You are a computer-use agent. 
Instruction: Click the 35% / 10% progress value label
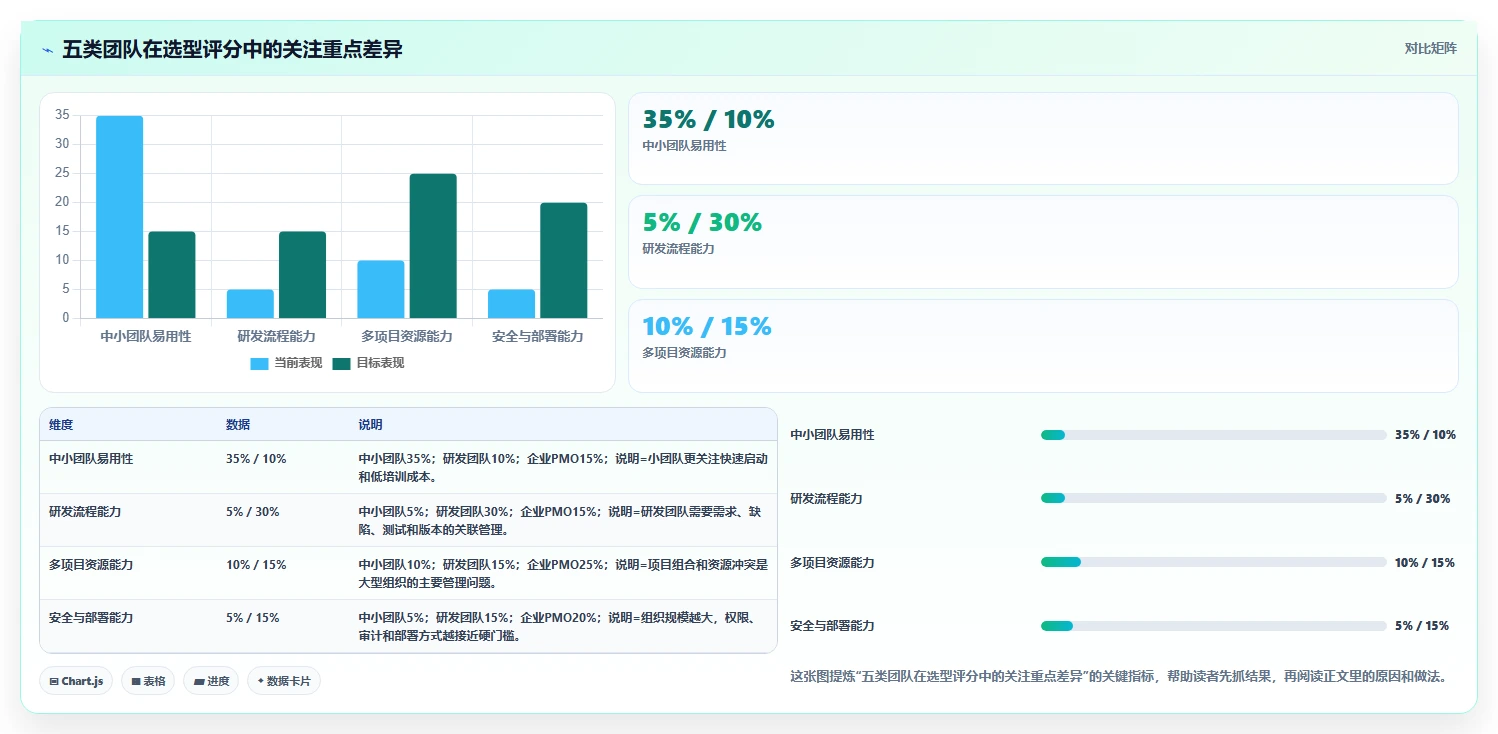tap(1425, 435)
